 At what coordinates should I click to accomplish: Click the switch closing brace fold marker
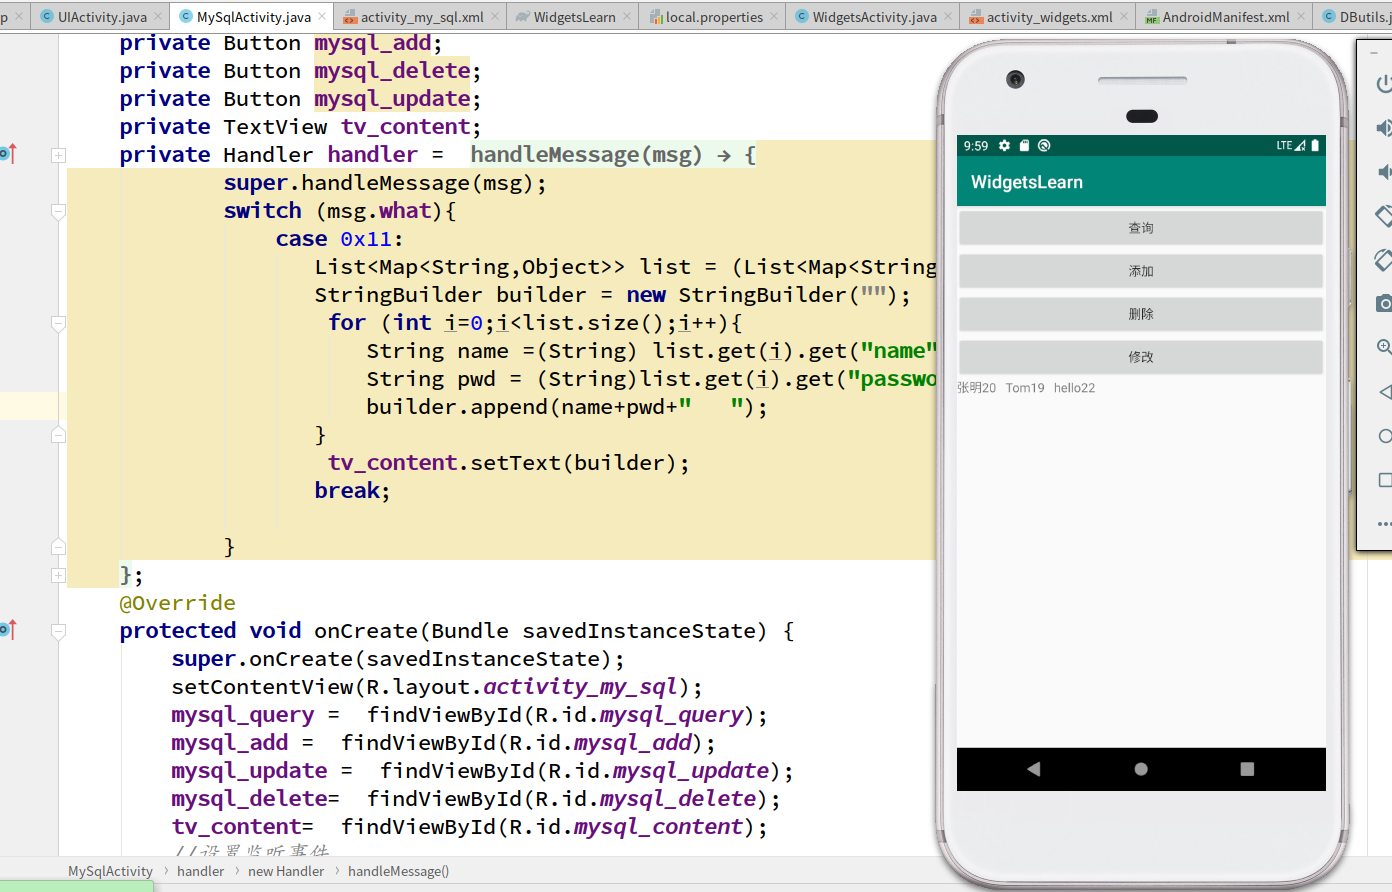[59, 547]
